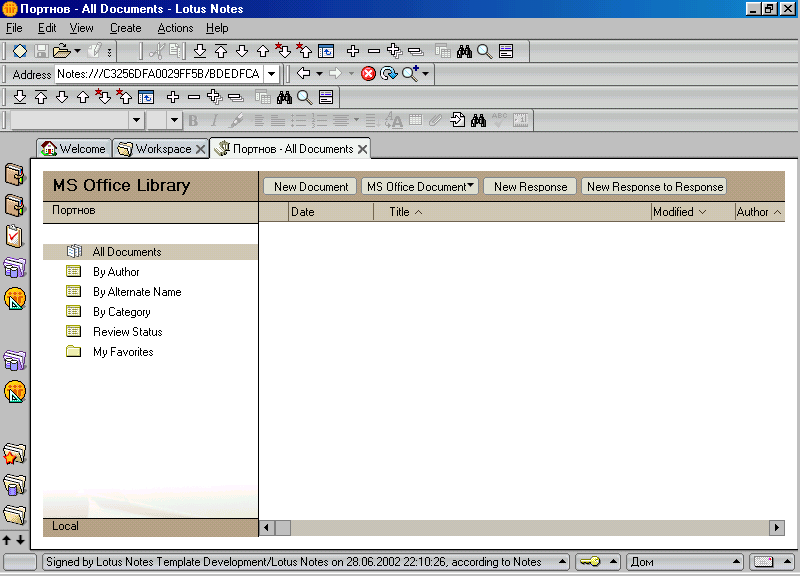The width and height of the screenshot is (800, 576).
Task: Open the font size dropdown
Action: pyautogui.click(x=174, y=120)
